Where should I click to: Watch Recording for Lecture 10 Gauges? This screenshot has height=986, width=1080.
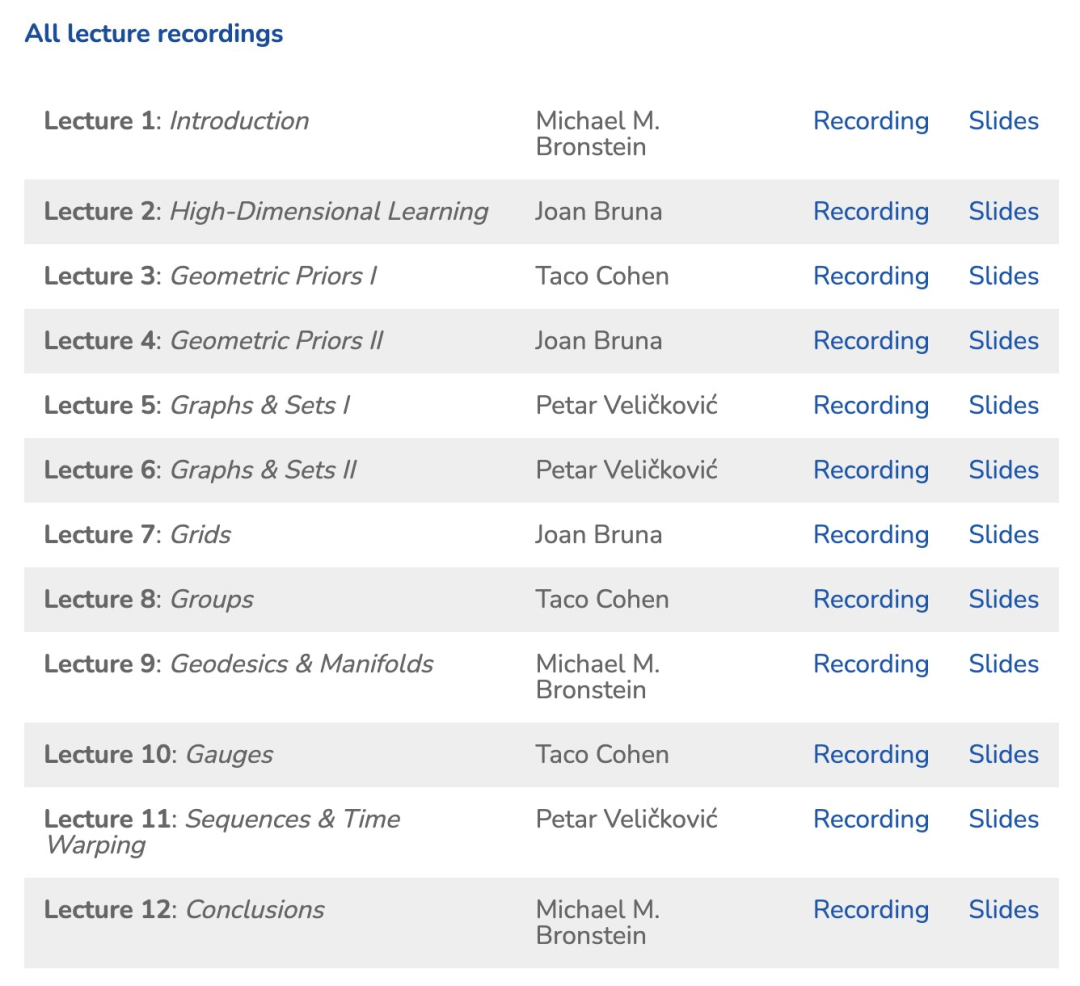point(870,755)
